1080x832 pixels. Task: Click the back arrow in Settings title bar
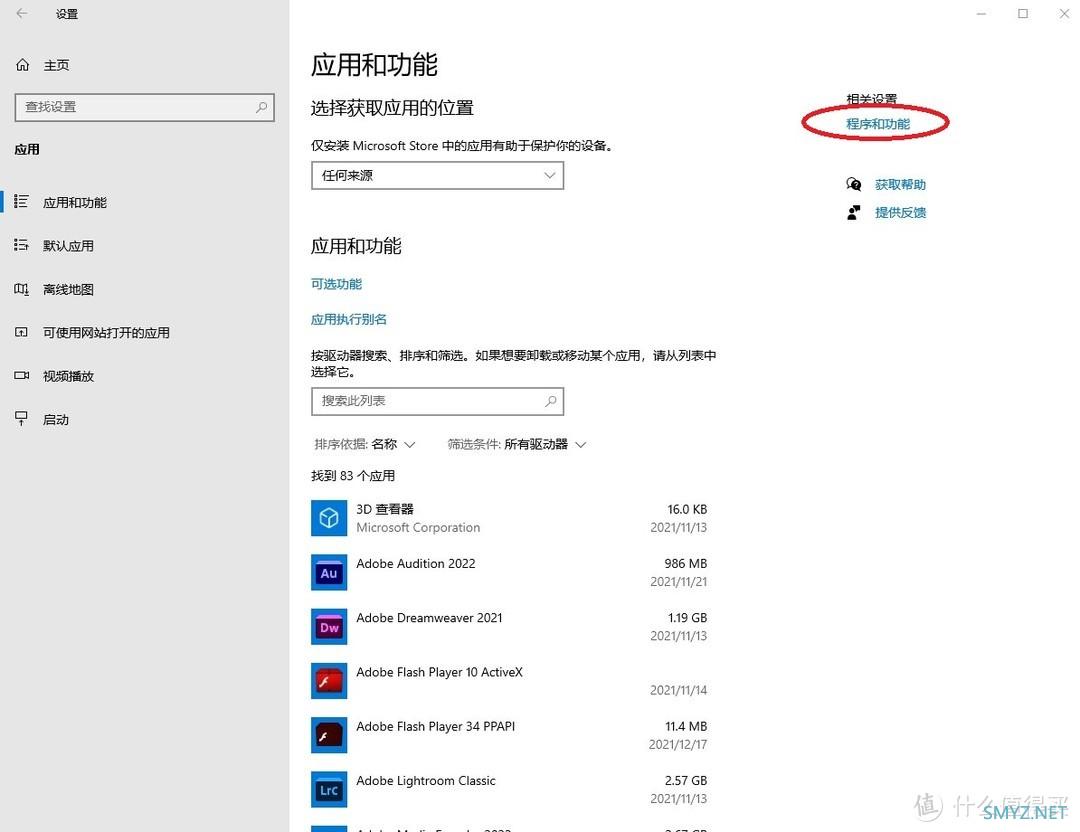(x=22, y=13)
